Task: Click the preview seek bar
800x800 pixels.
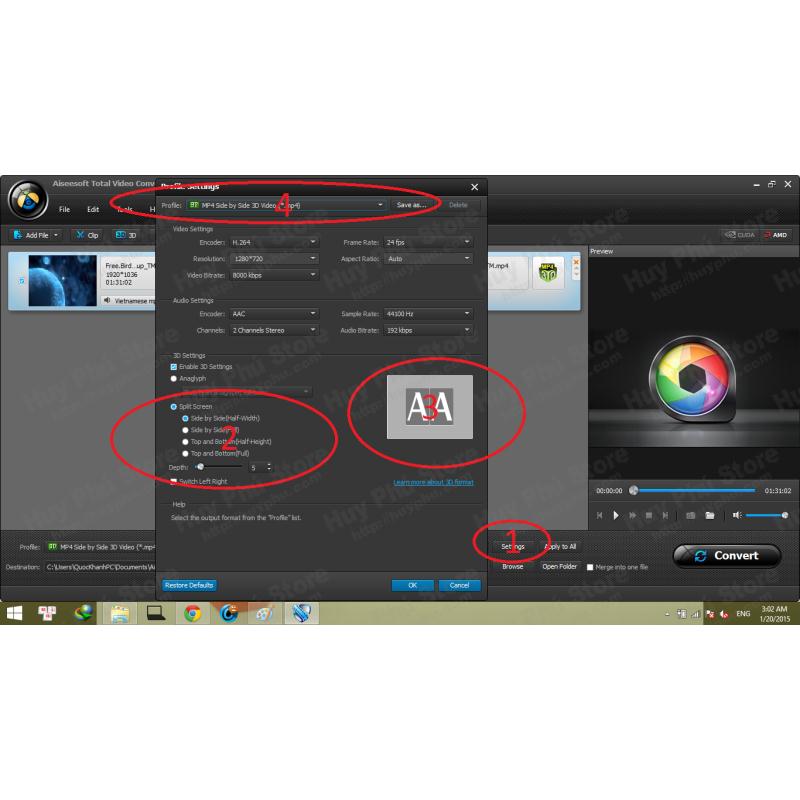Action: 694,490
